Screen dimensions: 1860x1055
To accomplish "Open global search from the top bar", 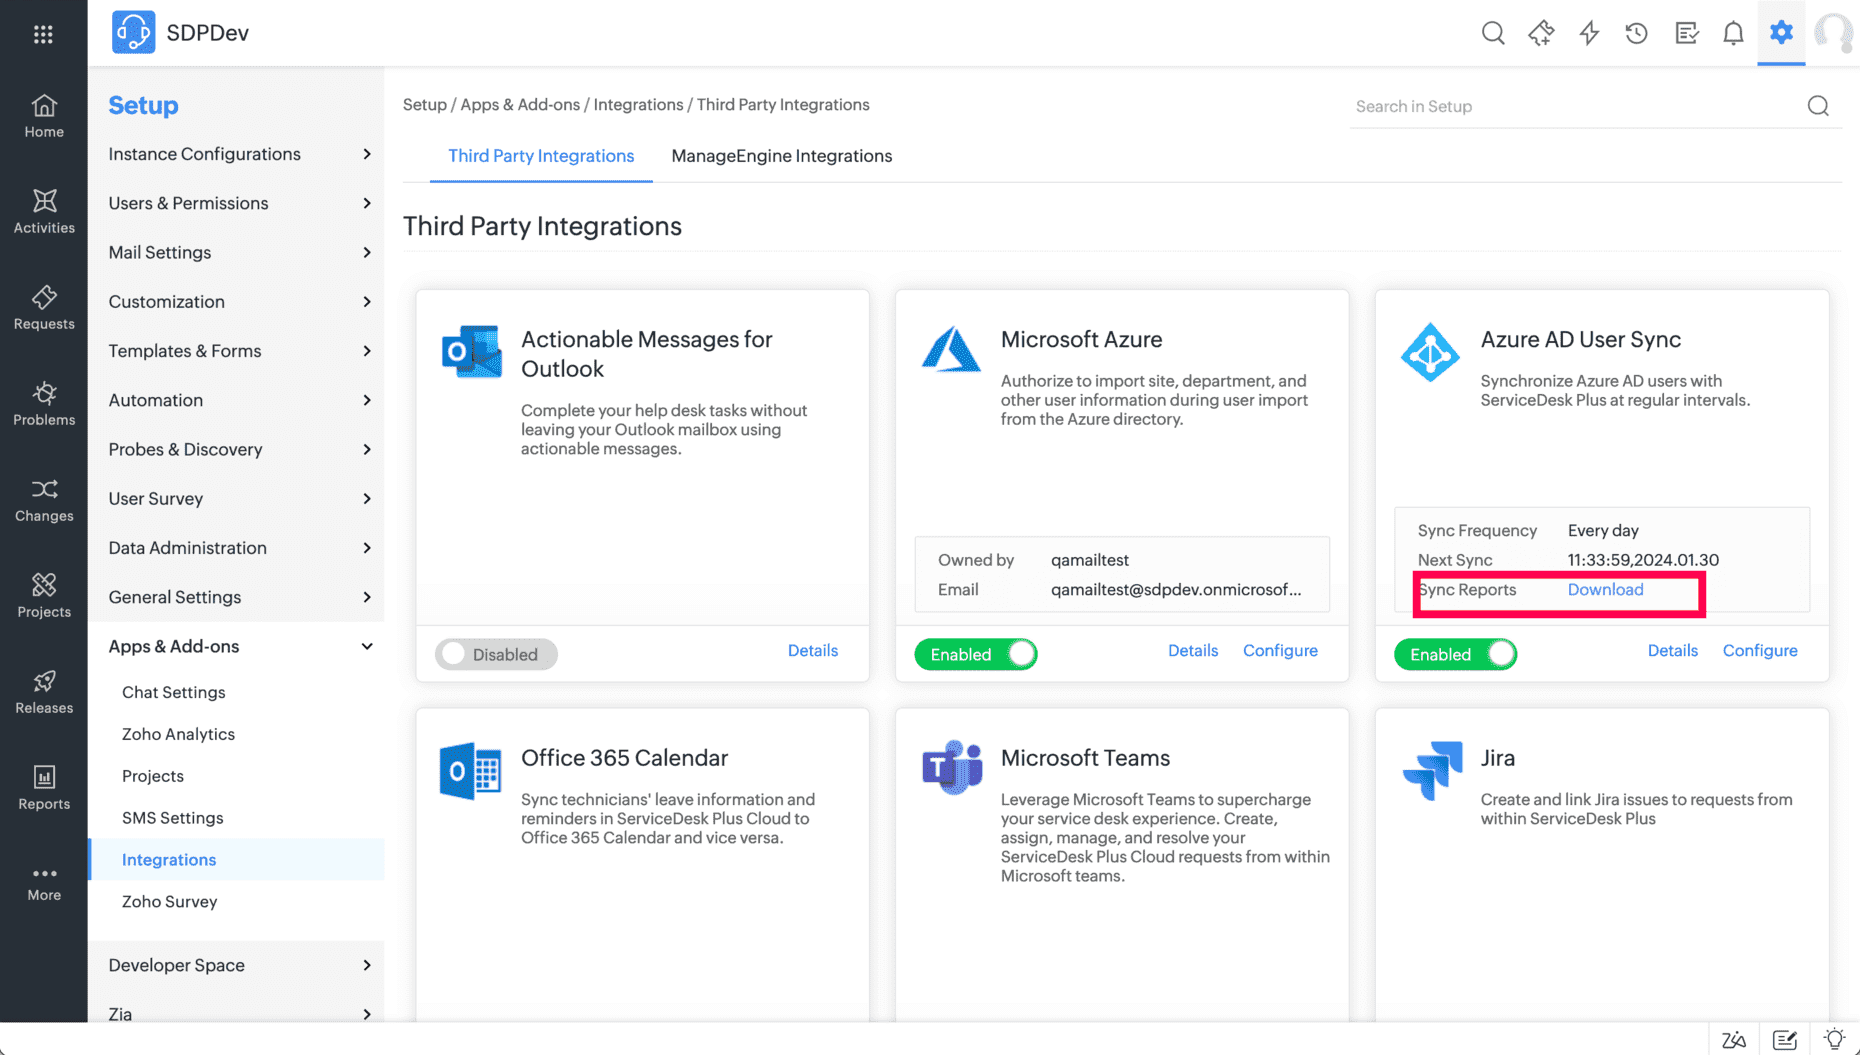I will (1493, 33).
